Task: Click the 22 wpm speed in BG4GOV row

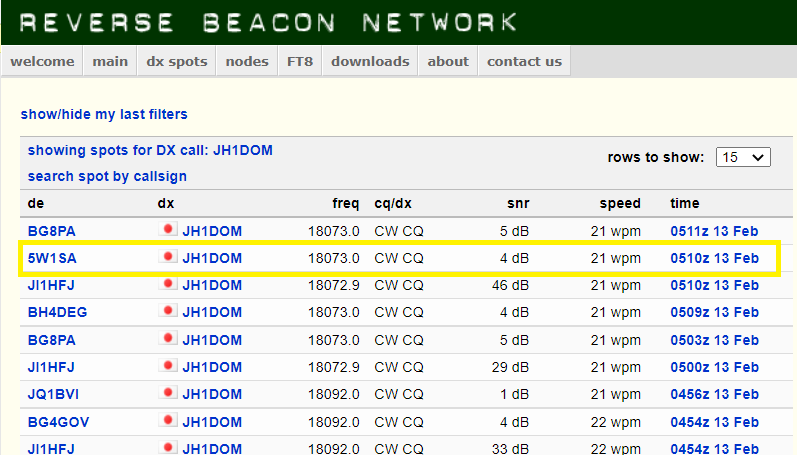Action: point(616,422)
